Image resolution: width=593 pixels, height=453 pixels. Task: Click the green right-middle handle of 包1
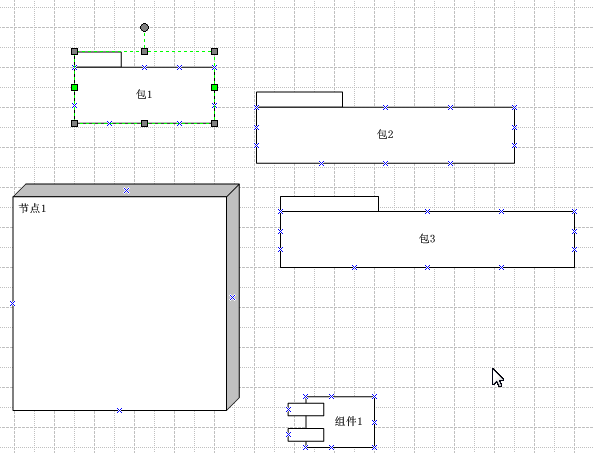(214, 88)
